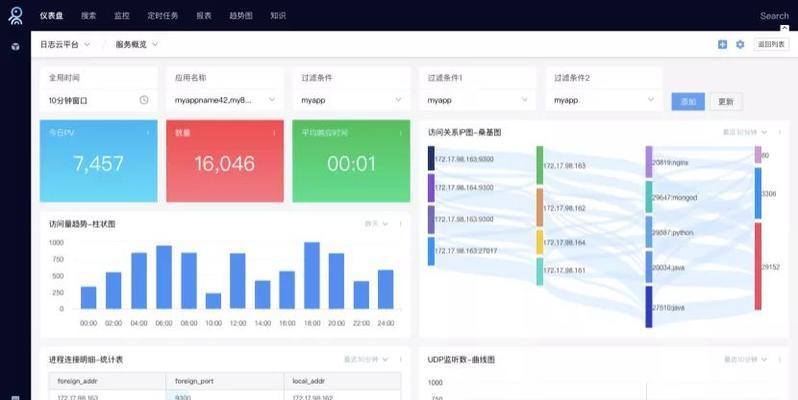Viewport: 798px width, 400px height.
Task: Click Sankey node 20819:nginx
Action: (x=649, y=162)
